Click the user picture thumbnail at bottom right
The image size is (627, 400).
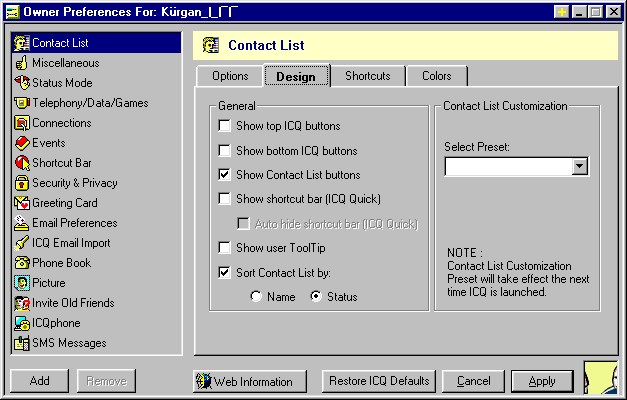[x=601, y=378]
